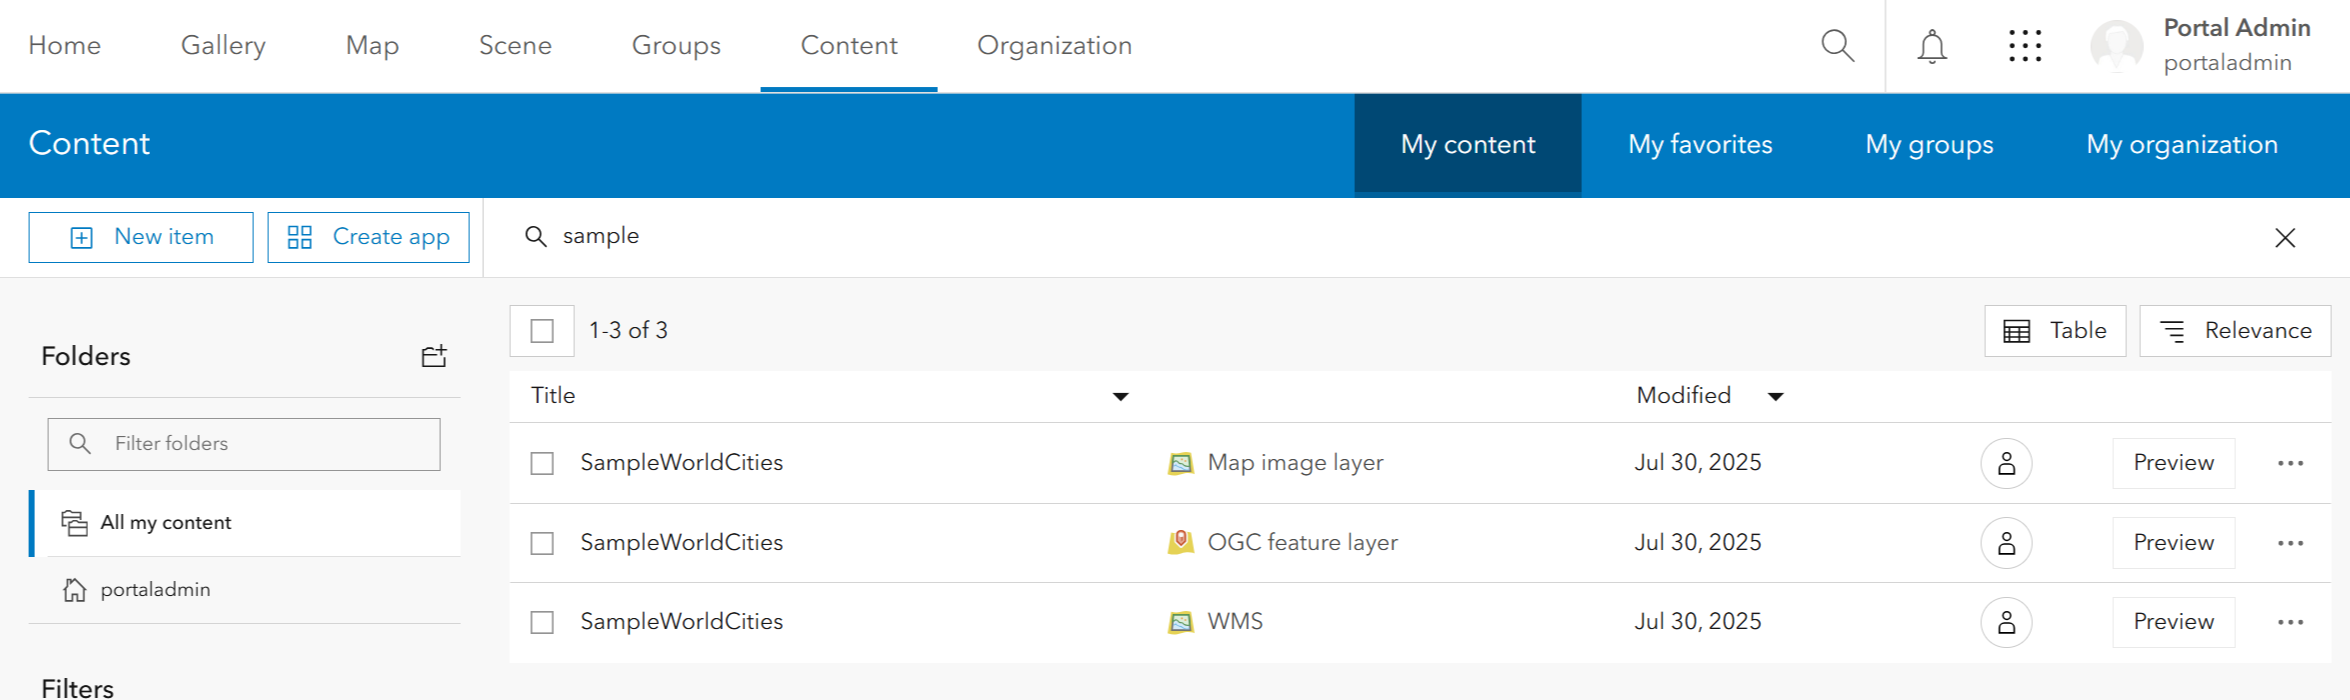Expand the Title column dropdown arrow

[x=1120, y=397]
